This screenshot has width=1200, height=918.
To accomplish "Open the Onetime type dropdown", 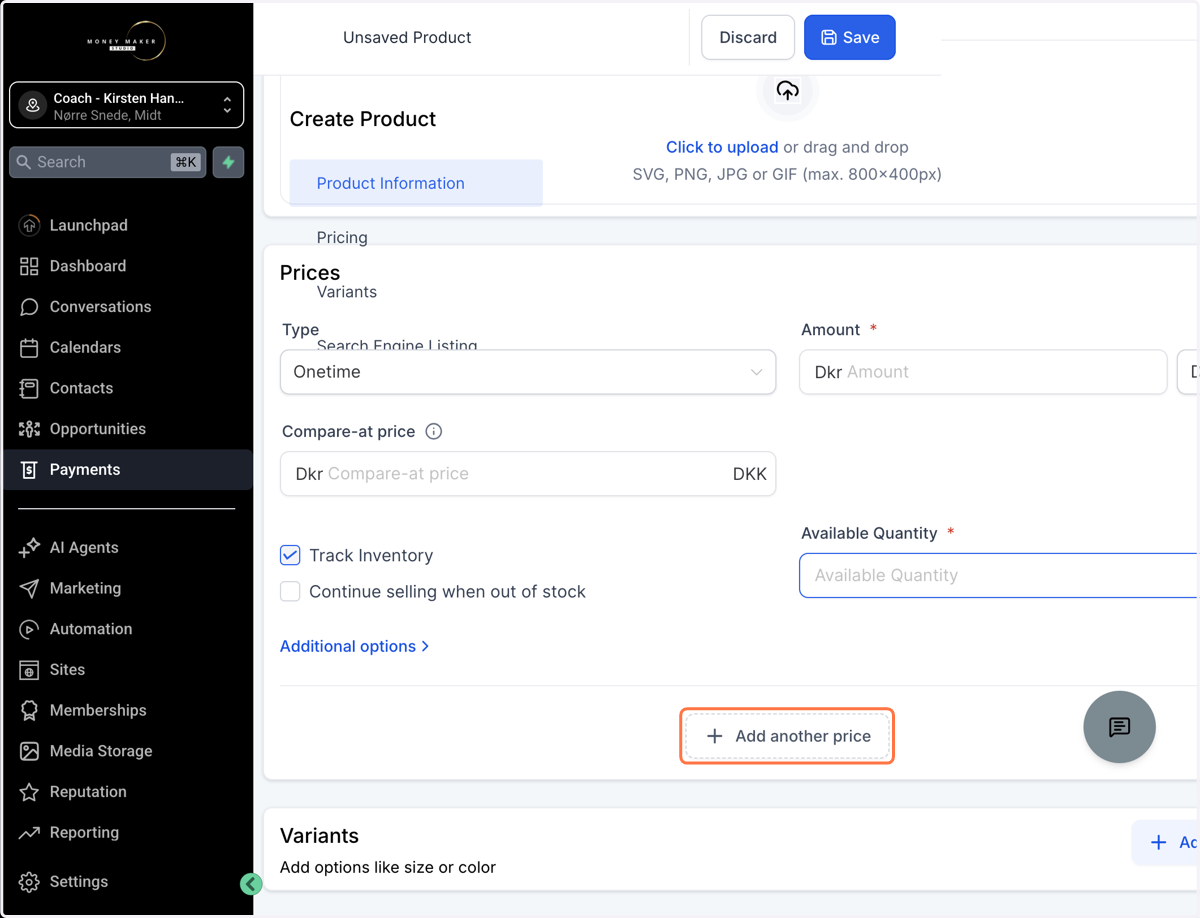I will [x=528, y=372].
